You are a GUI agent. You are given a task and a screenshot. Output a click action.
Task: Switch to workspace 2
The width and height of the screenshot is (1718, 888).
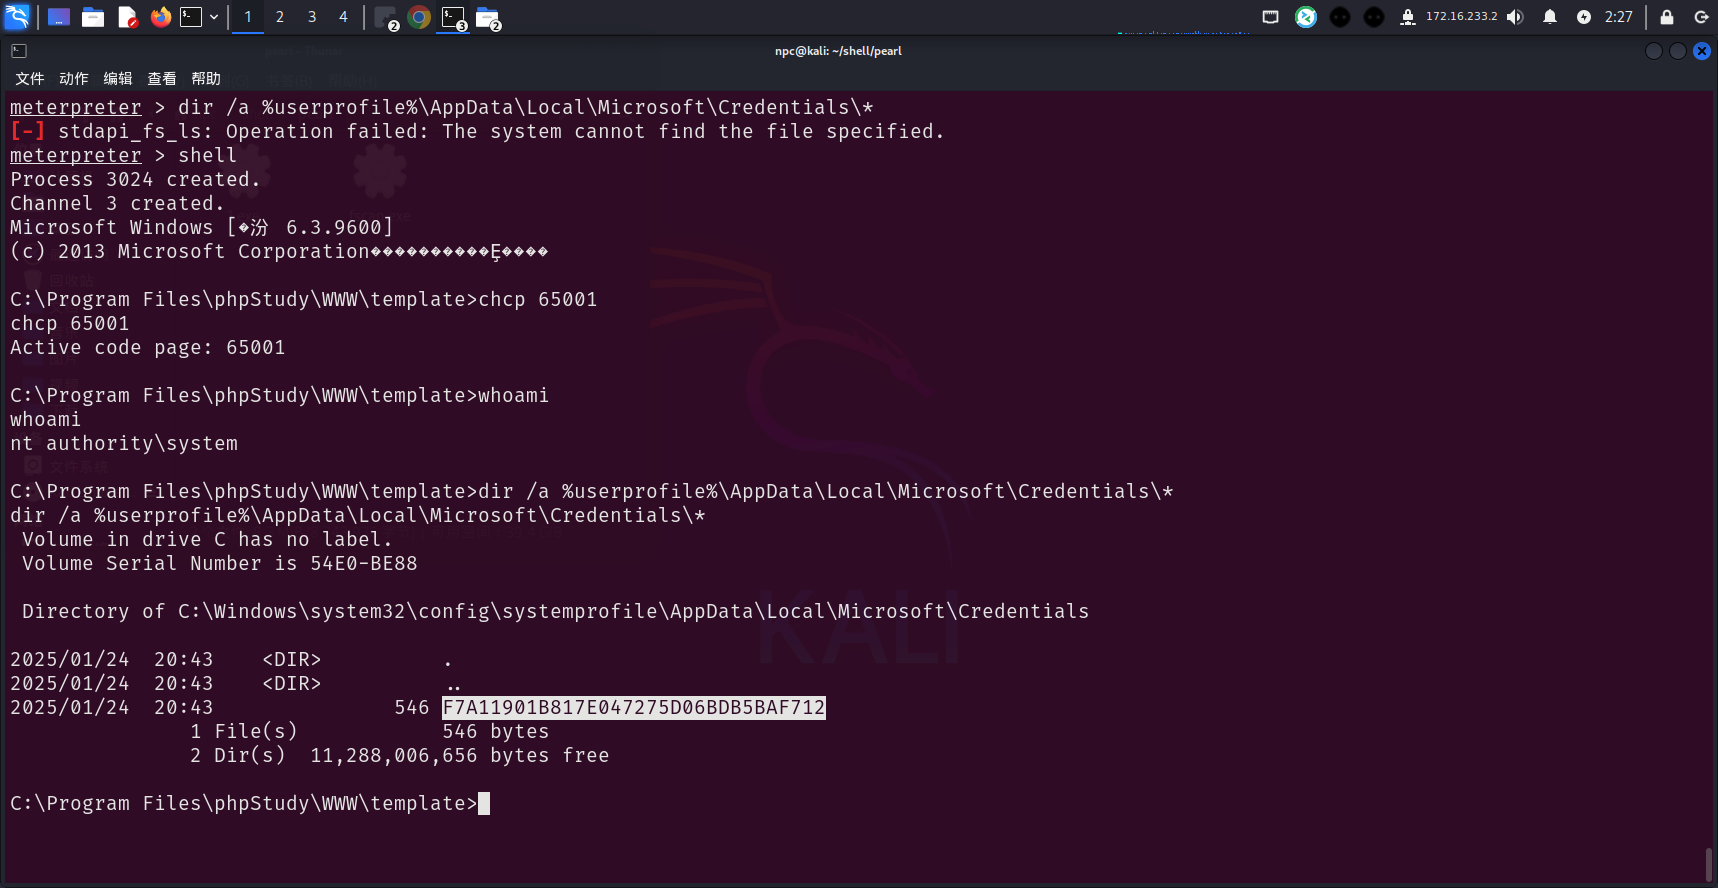pos(280,17)
